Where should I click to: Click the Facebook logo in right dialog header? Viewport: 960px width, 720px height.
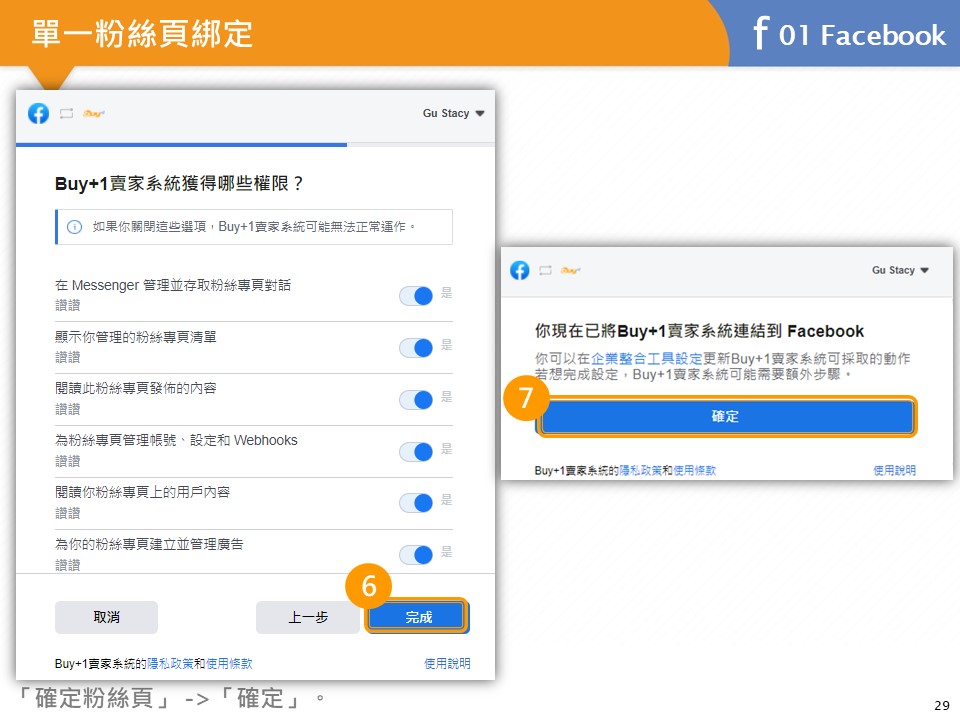(x=520, y=270)
